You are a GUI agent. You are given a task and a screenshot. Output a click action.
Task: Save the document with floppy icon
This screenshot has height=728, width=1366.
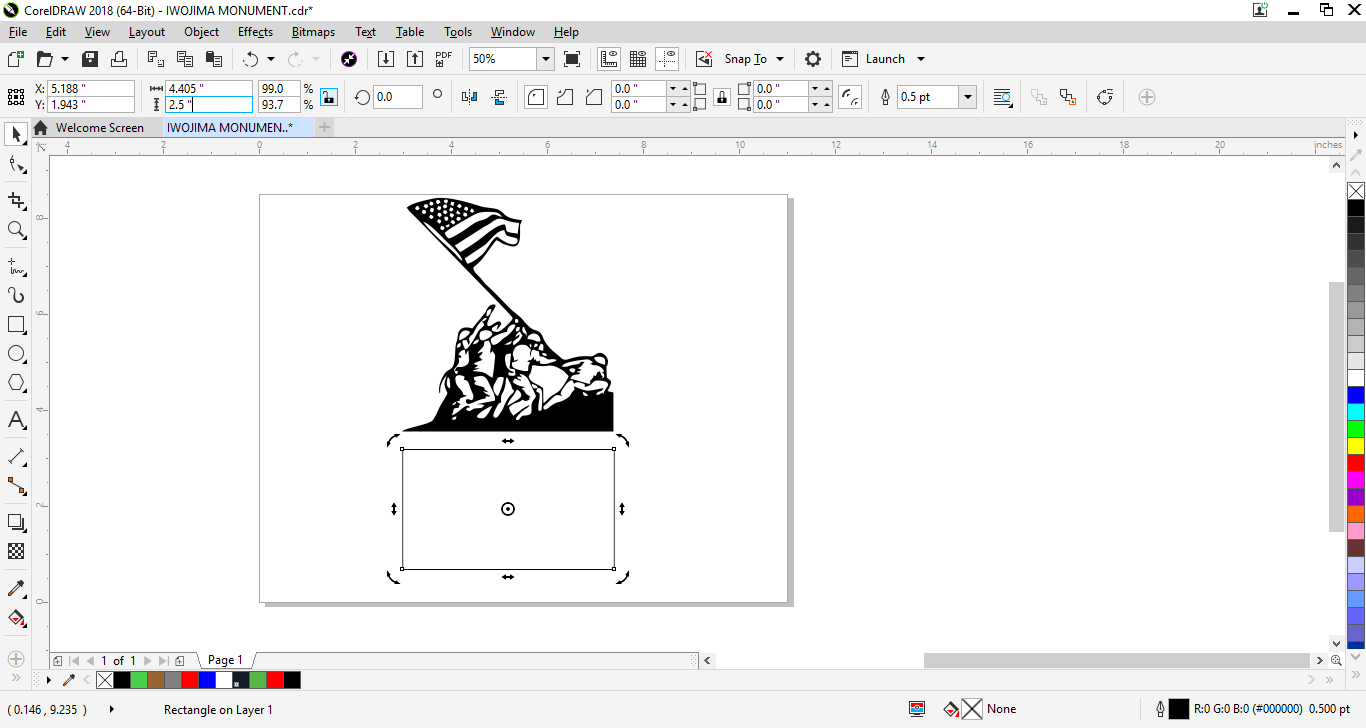[90, 59]
